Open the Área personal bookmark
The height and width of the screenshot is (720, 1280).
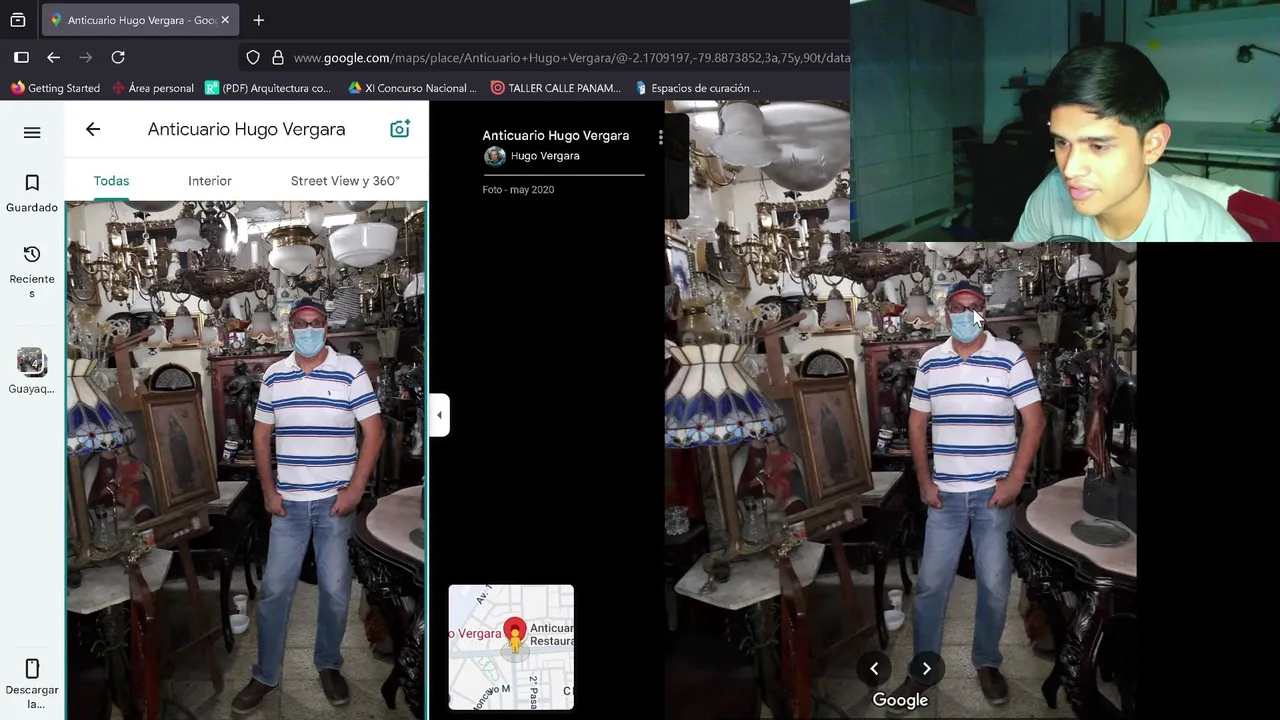pyautogui.click(x=153, y=88)
